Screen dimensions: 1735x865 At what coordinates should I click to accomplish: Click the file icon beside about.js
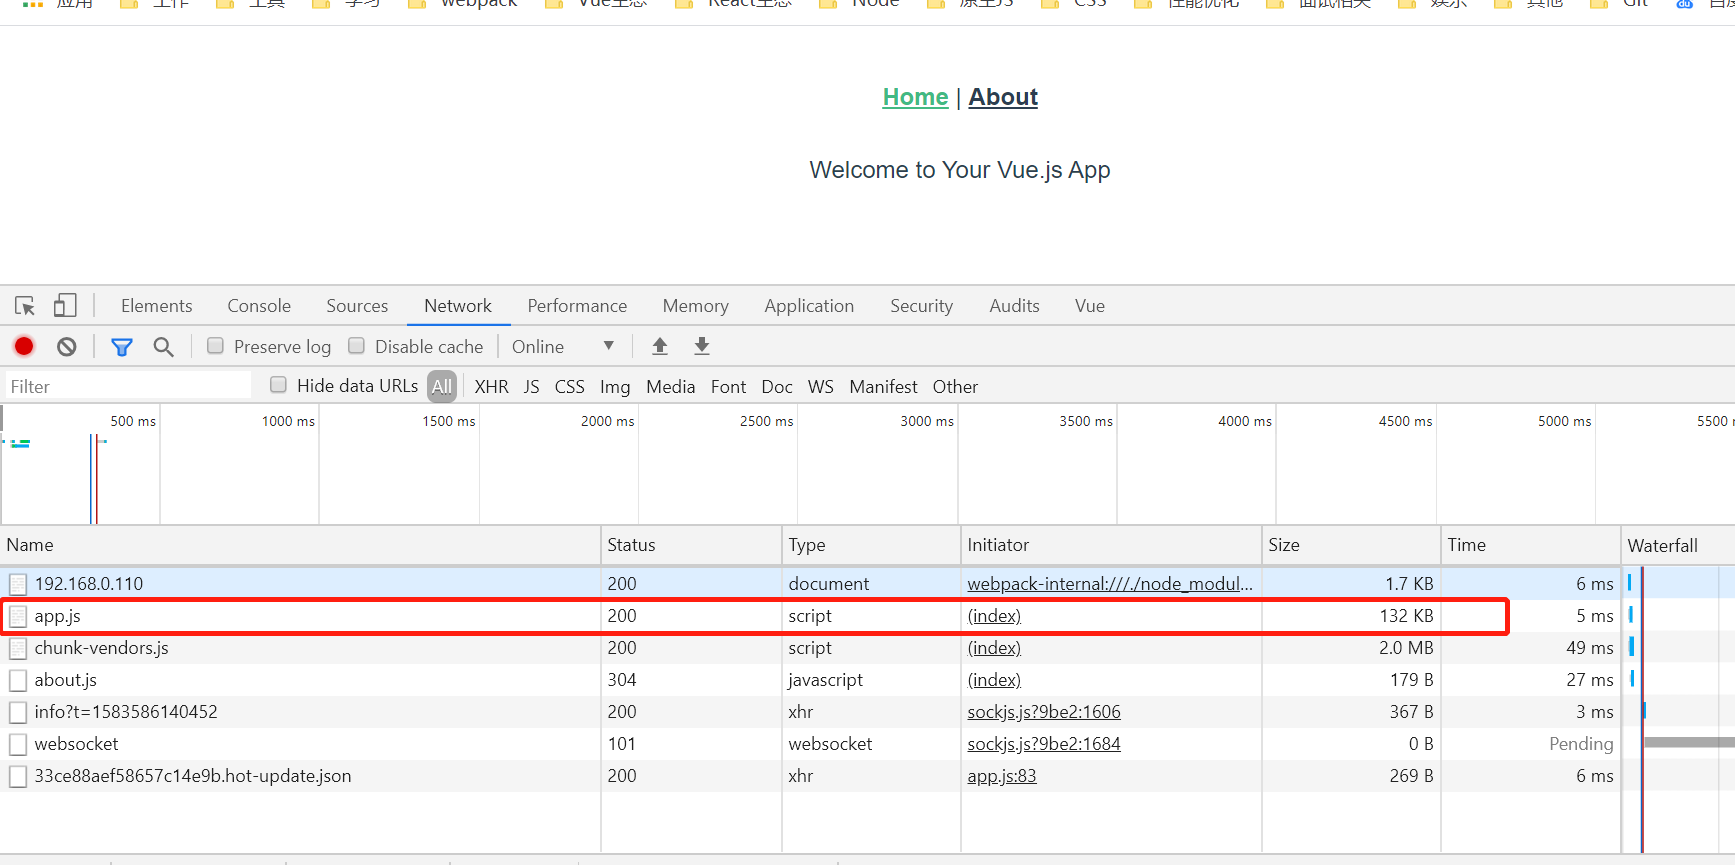coord(18,681)
